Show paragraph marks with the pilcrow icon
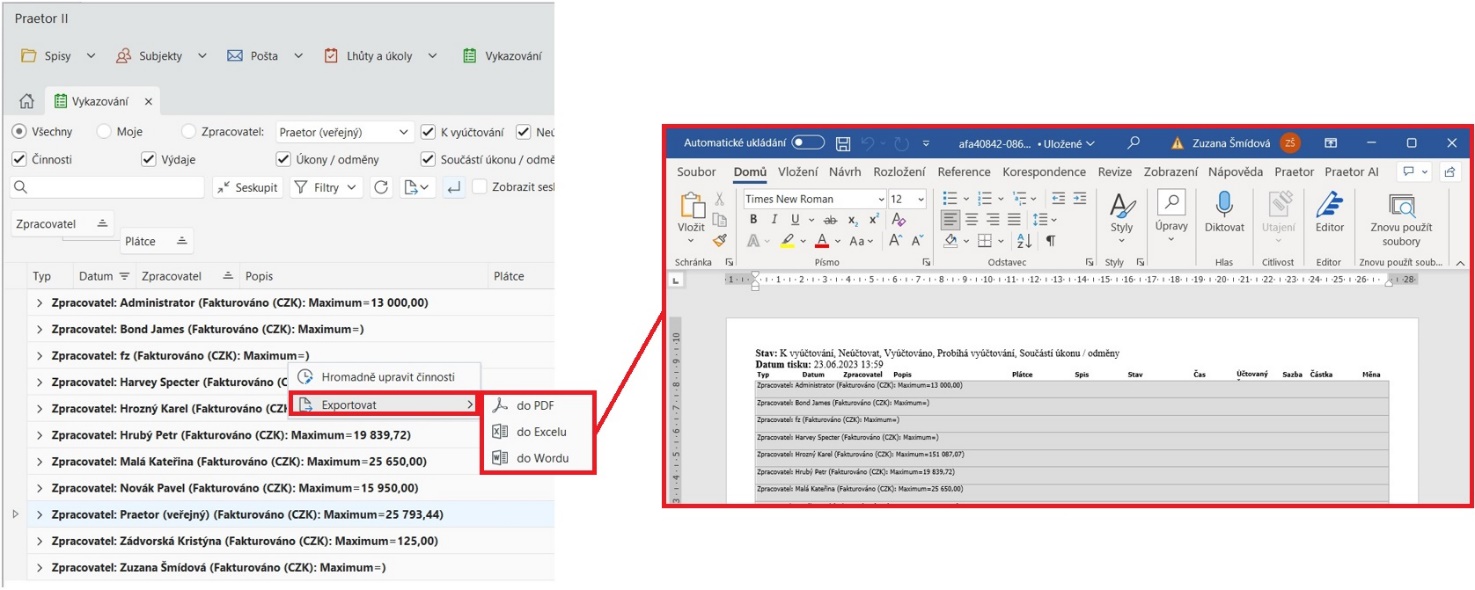The height and width of the screenshot is (590, 1475). coord(1050,241)
